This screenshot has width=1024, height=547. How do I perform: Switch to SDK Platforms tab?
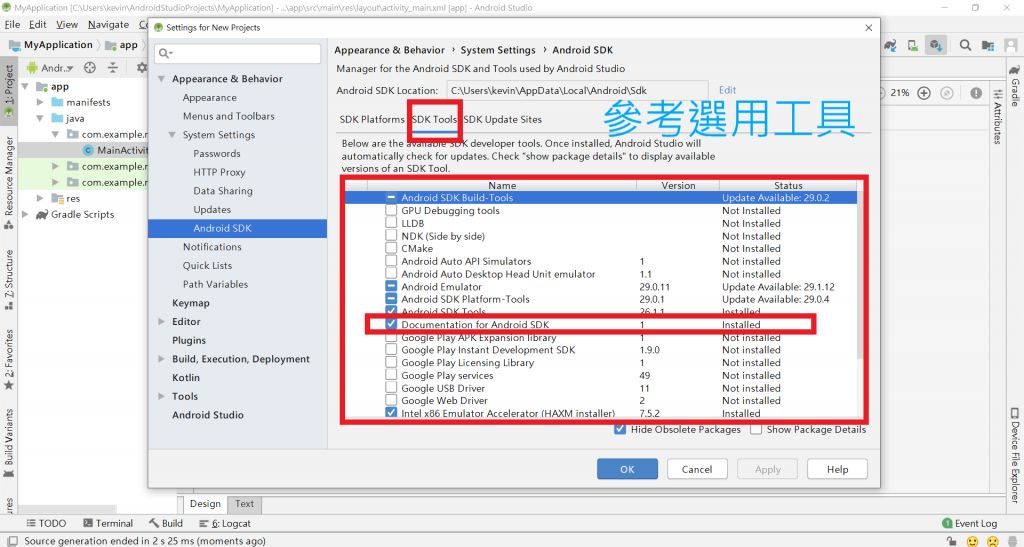(372, 119)
